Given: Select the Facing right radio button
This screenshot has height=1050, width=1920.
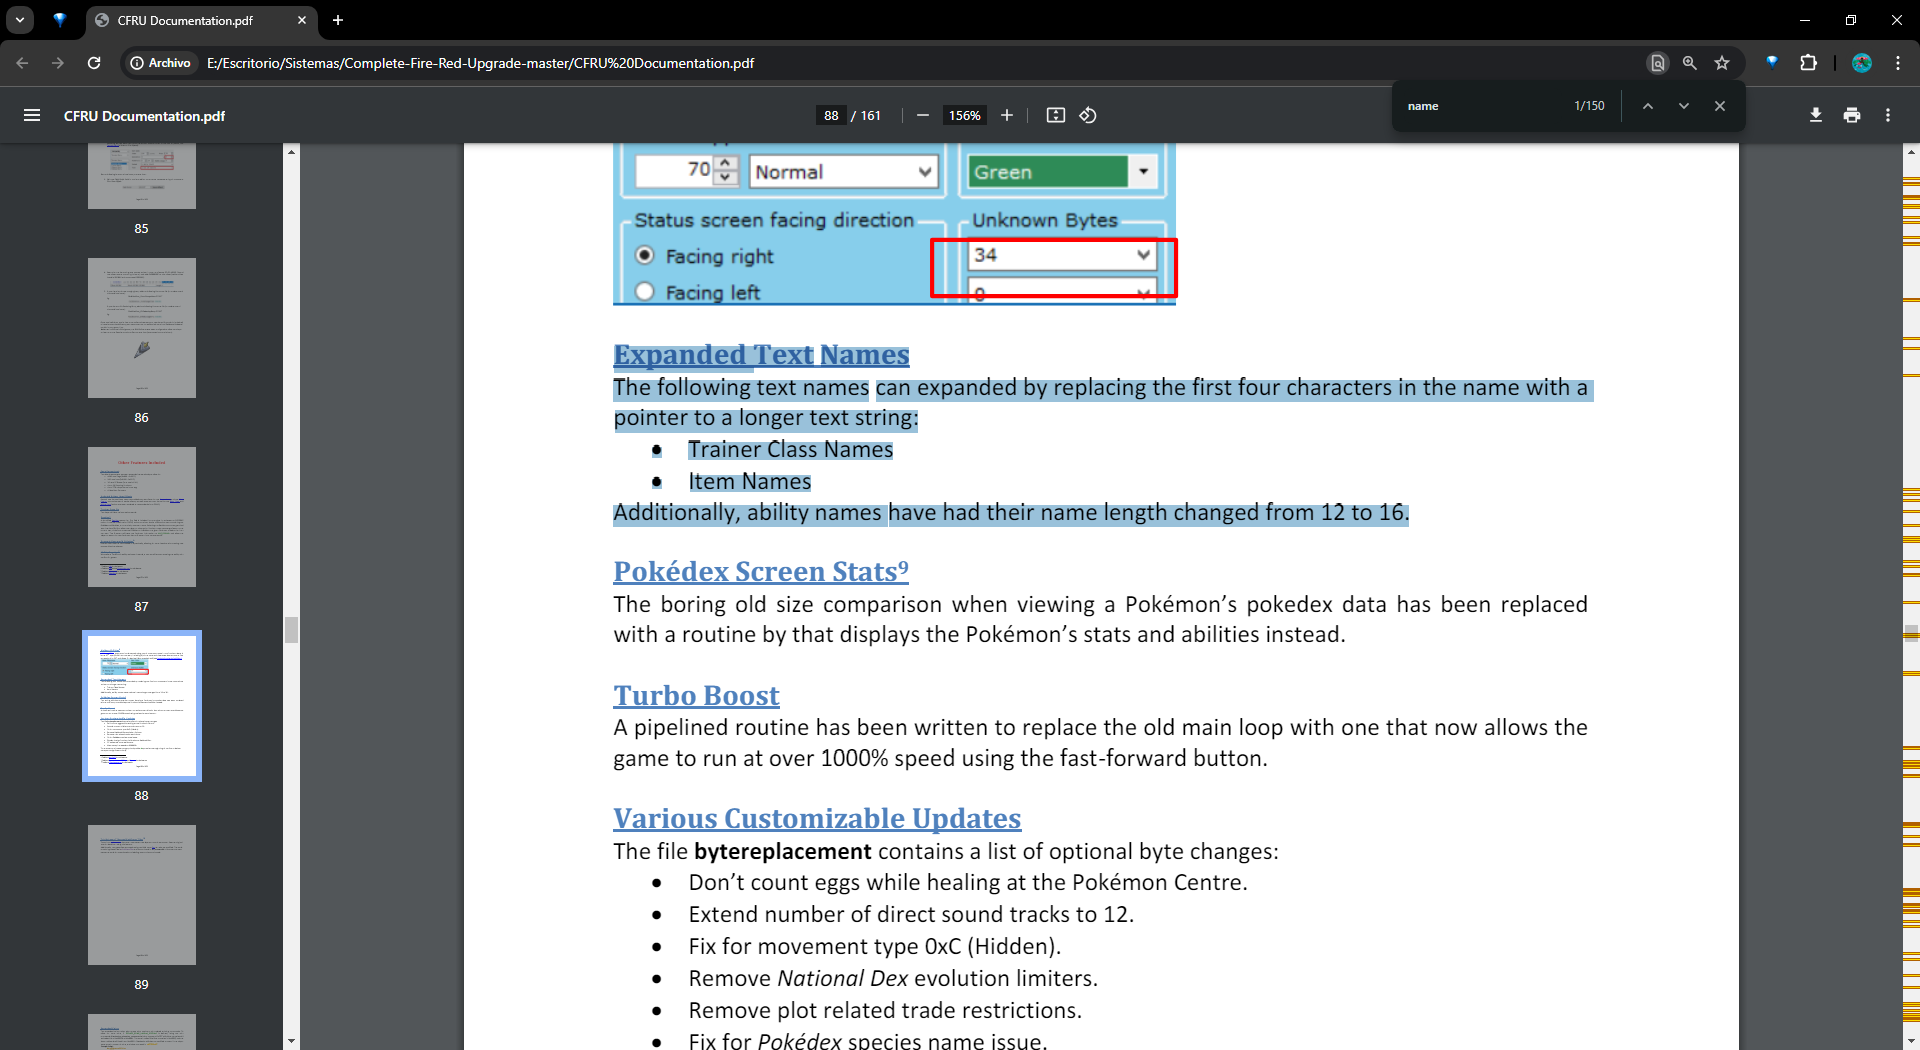Looking at the screenshot, I should pyautogui.click(x=646, y=256).
